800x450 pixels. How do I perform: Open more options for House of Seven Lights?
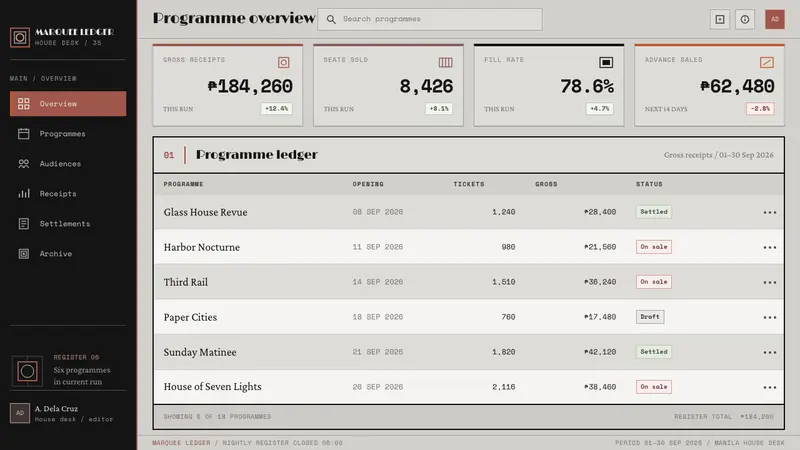tap(769, 387)
